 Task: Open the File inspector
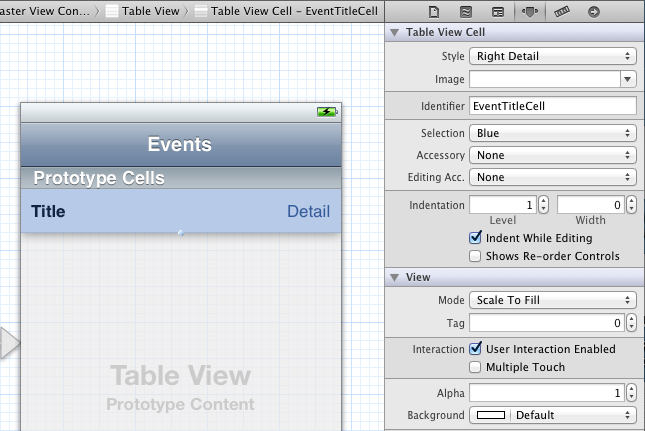434,12
